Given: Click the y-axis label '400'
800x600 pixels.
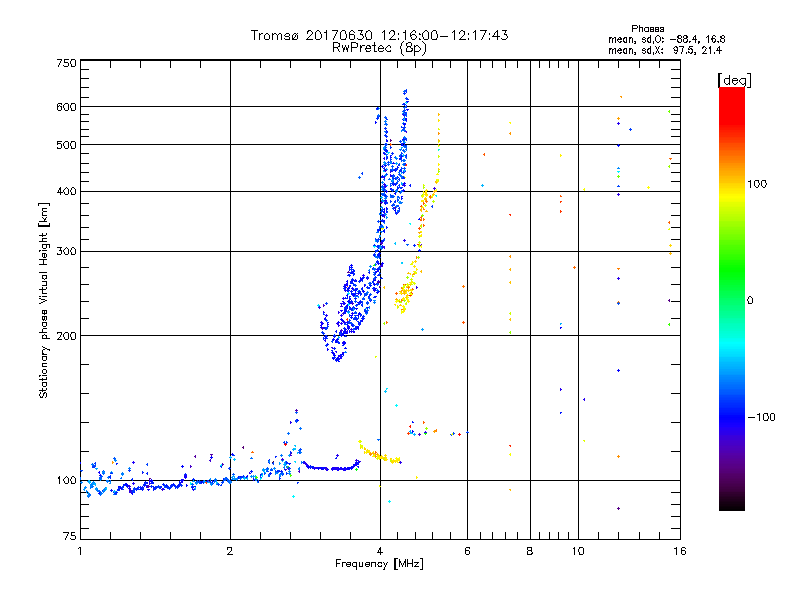Looking at the screenshot, I should click(x=66, y=192).
